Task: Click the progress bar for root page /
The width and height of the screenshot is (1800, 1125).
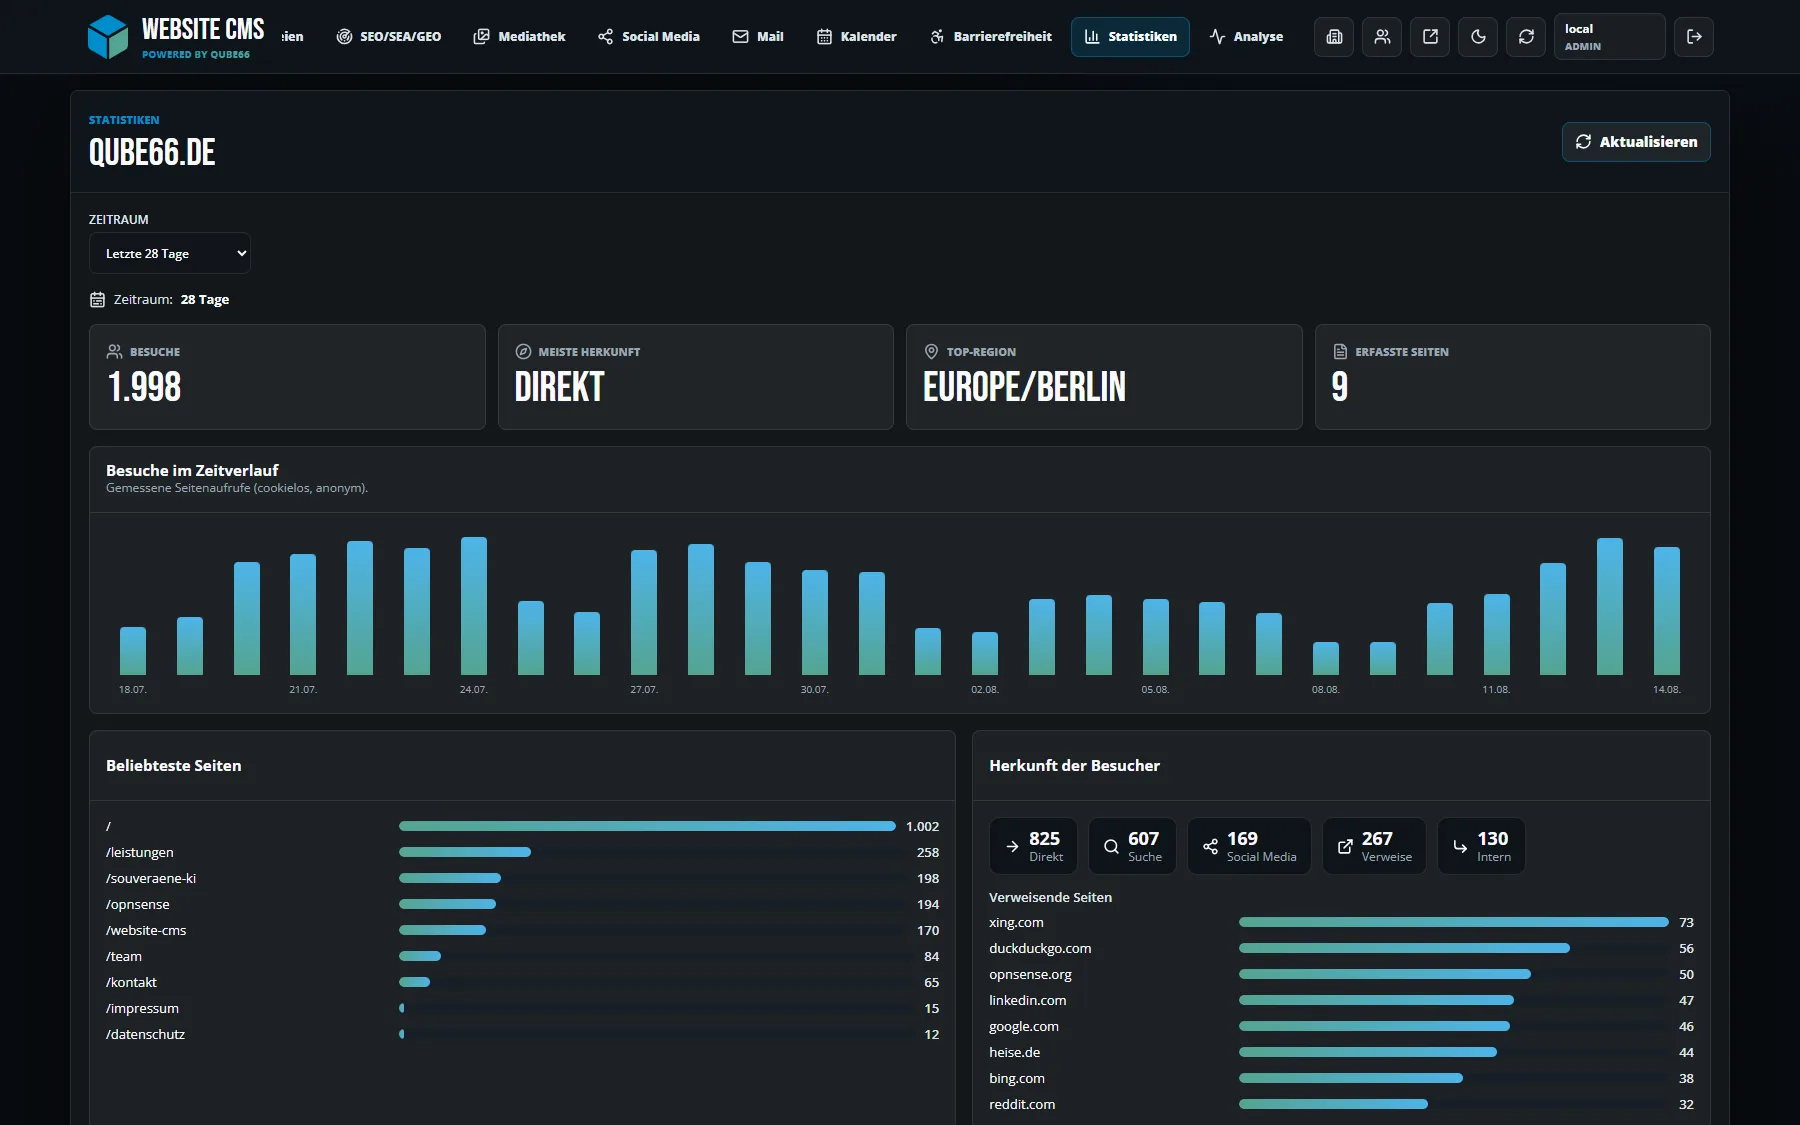Action: [x=647, y=826]
